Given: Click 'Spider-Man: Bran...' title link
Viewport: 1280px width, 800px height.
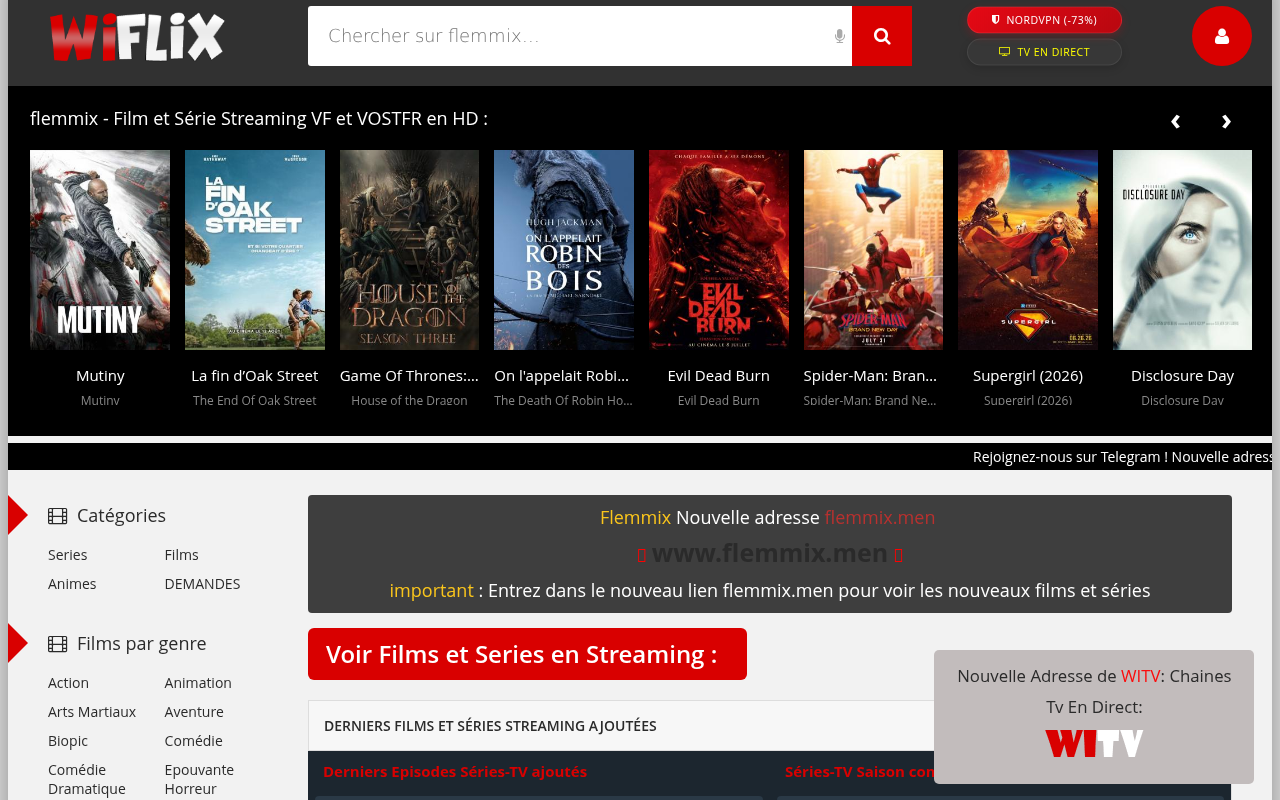Looking at the screenshot, I should coord(870,376).
